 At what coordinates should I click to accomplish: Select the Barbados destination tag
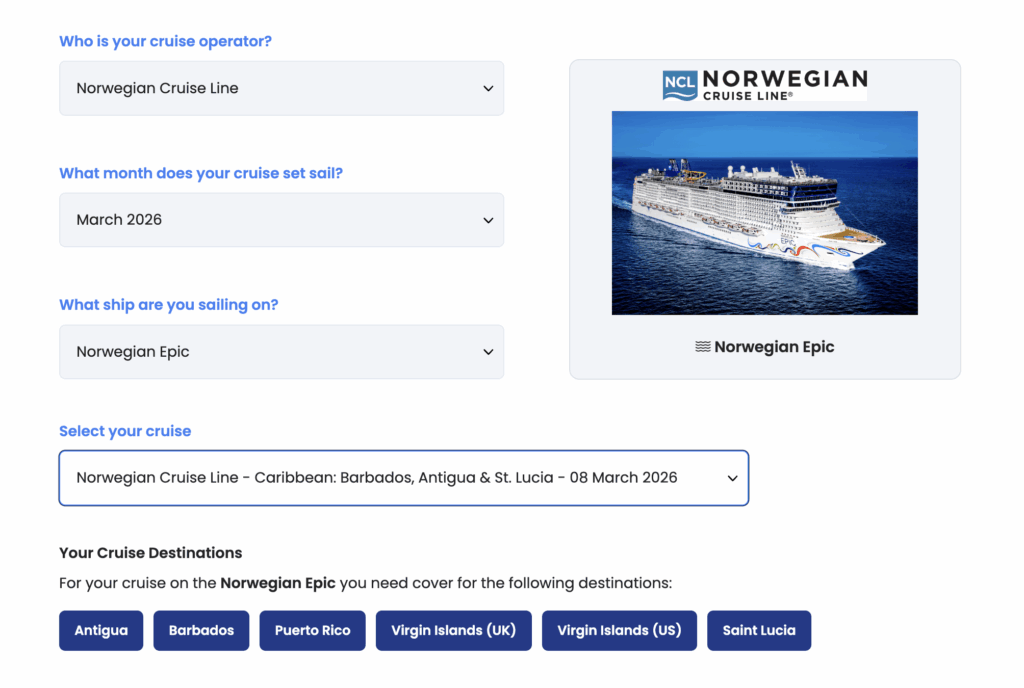tap(201, 631)
